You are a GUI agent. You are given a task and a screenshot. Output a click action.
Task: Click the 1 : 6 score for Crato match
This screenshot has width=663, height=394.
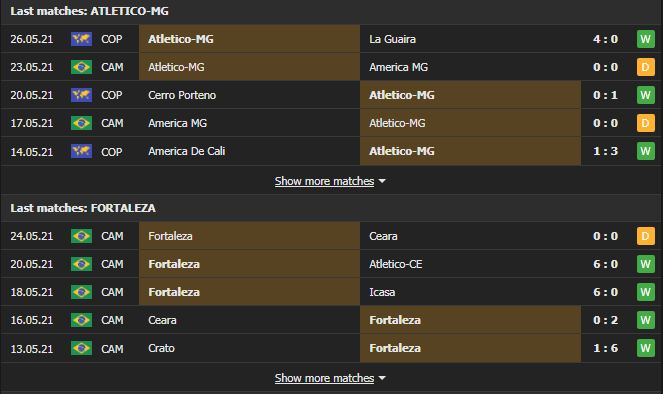click(x=605, y=348)
